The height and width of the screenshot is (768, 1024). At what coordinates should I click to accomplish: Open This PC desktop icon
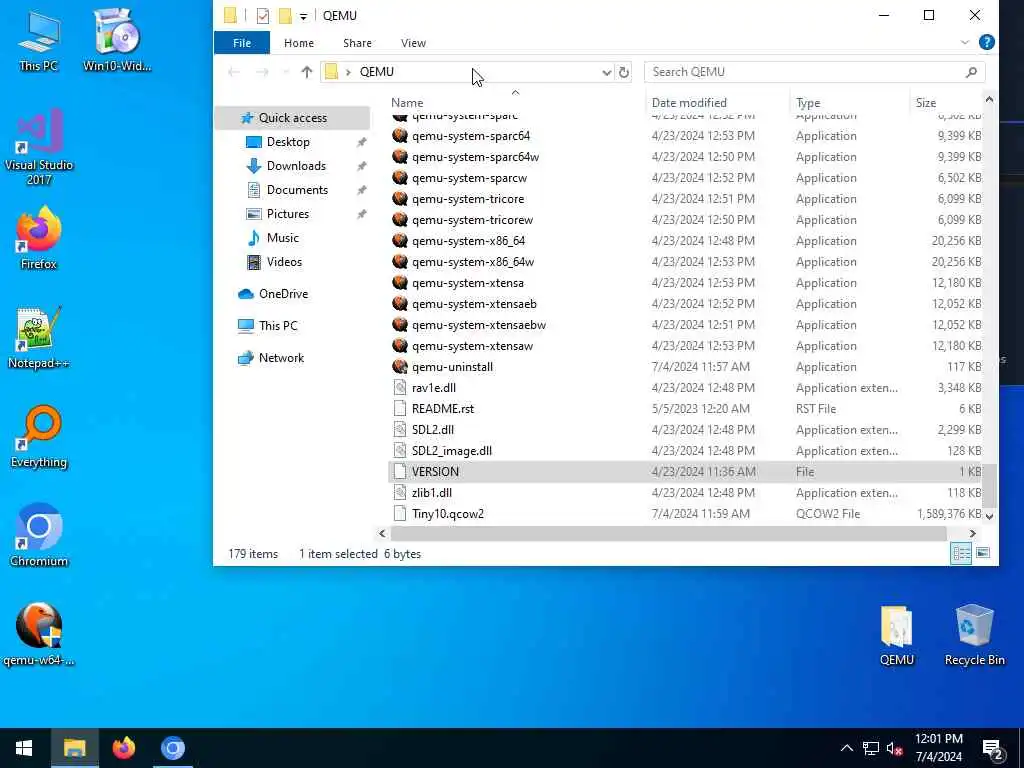pos(39,41)
